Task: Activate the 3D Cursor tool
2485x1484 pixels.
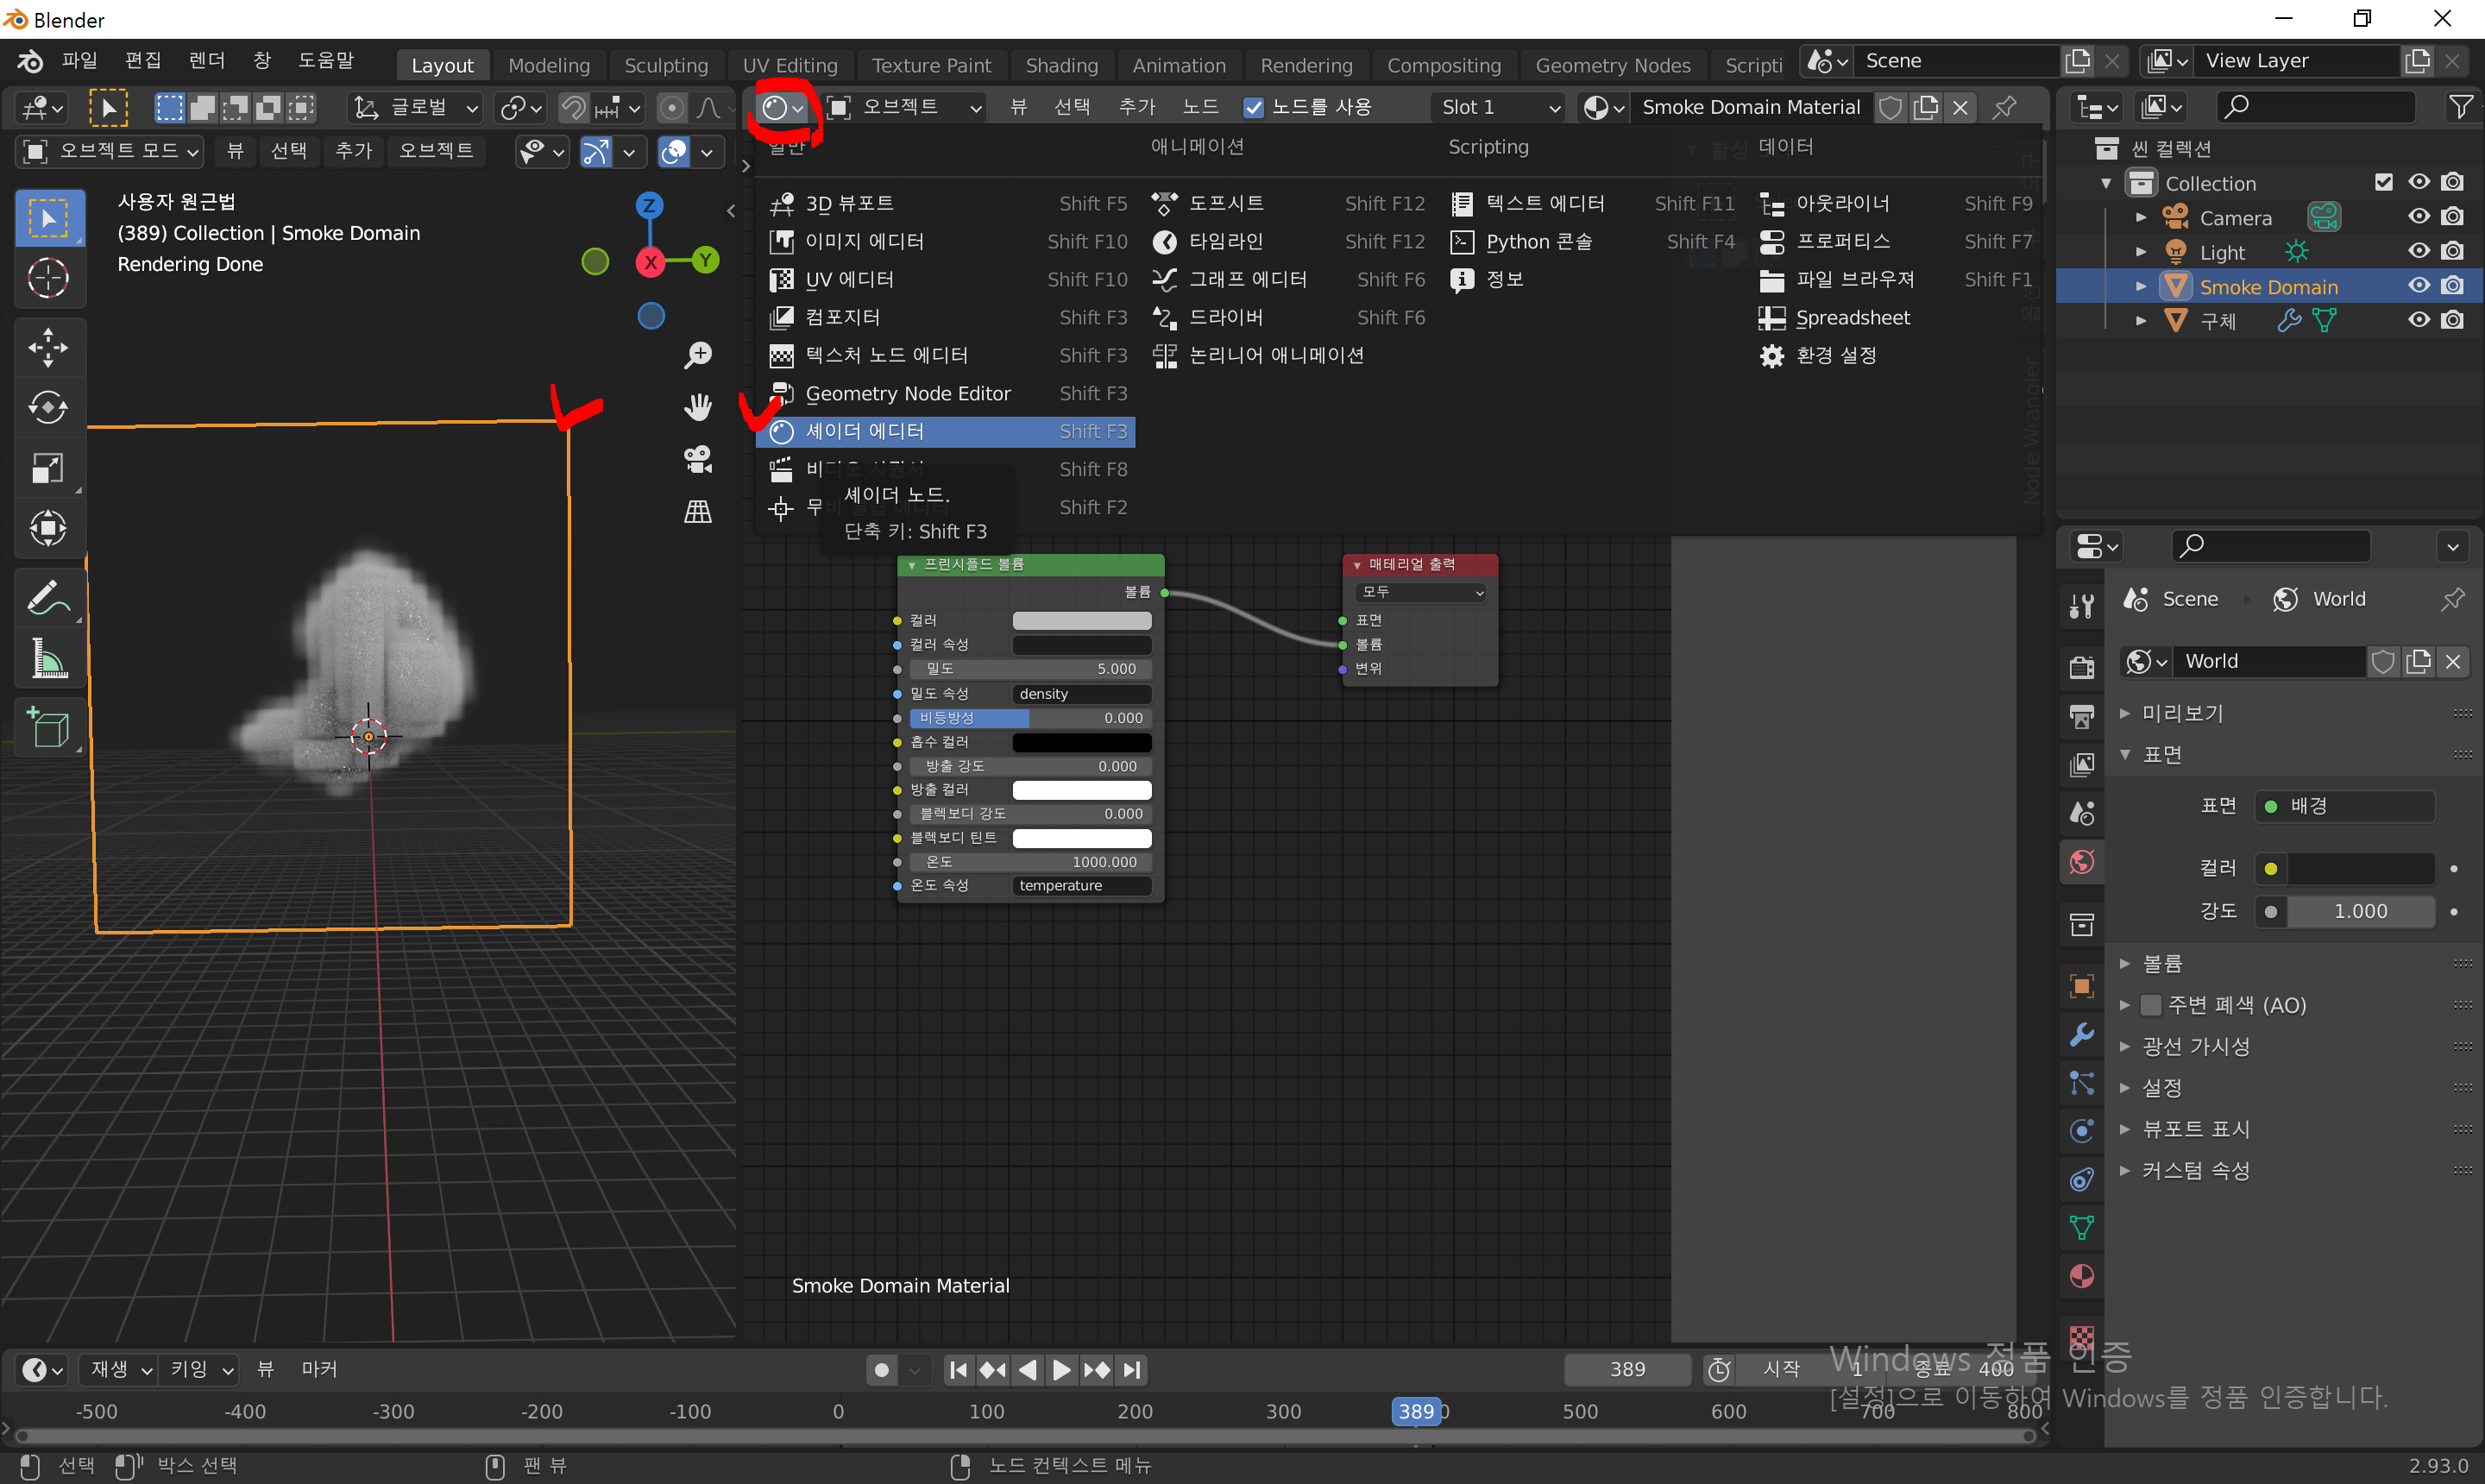Action: (49, 278)
